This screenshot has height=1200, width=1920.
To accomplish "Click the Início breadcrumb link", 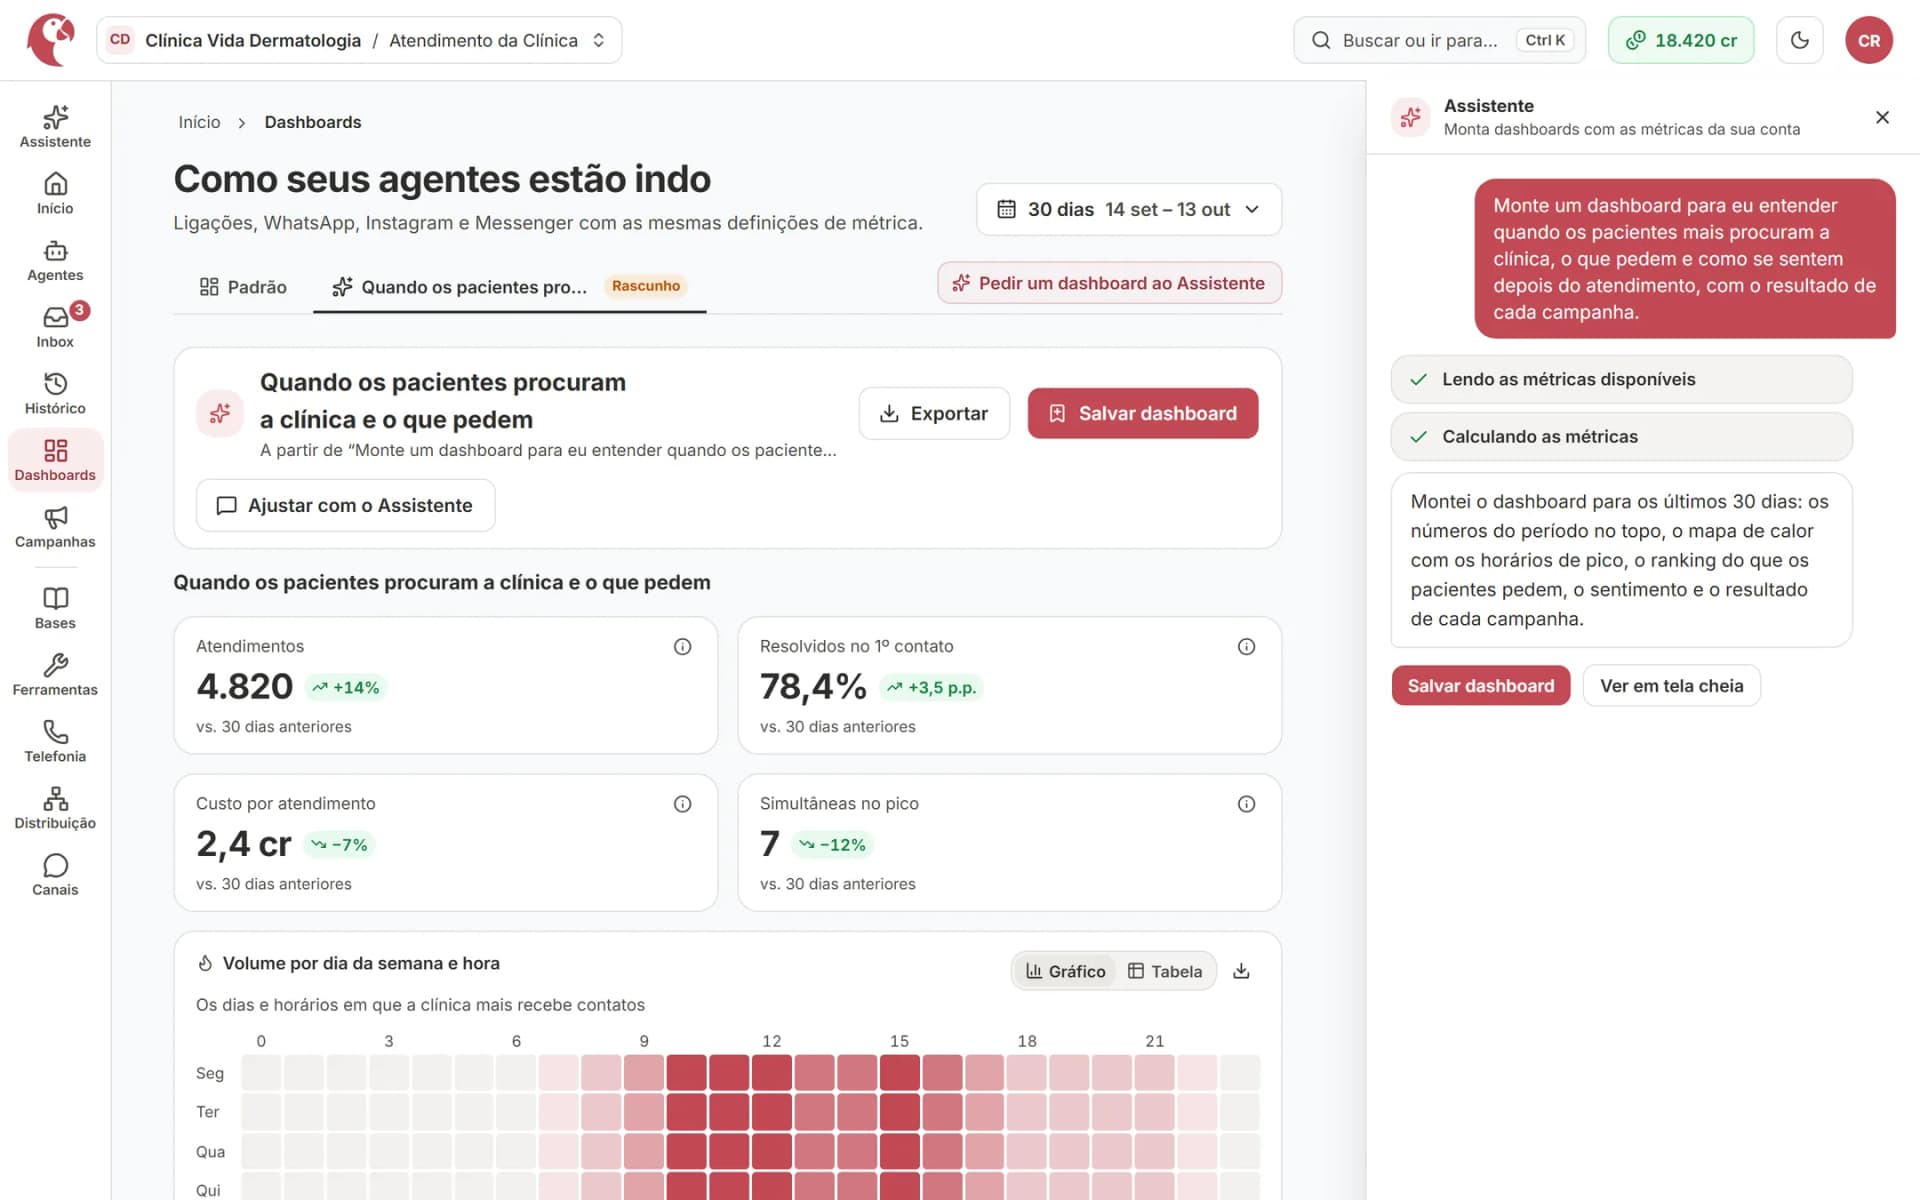I will 199,122.
